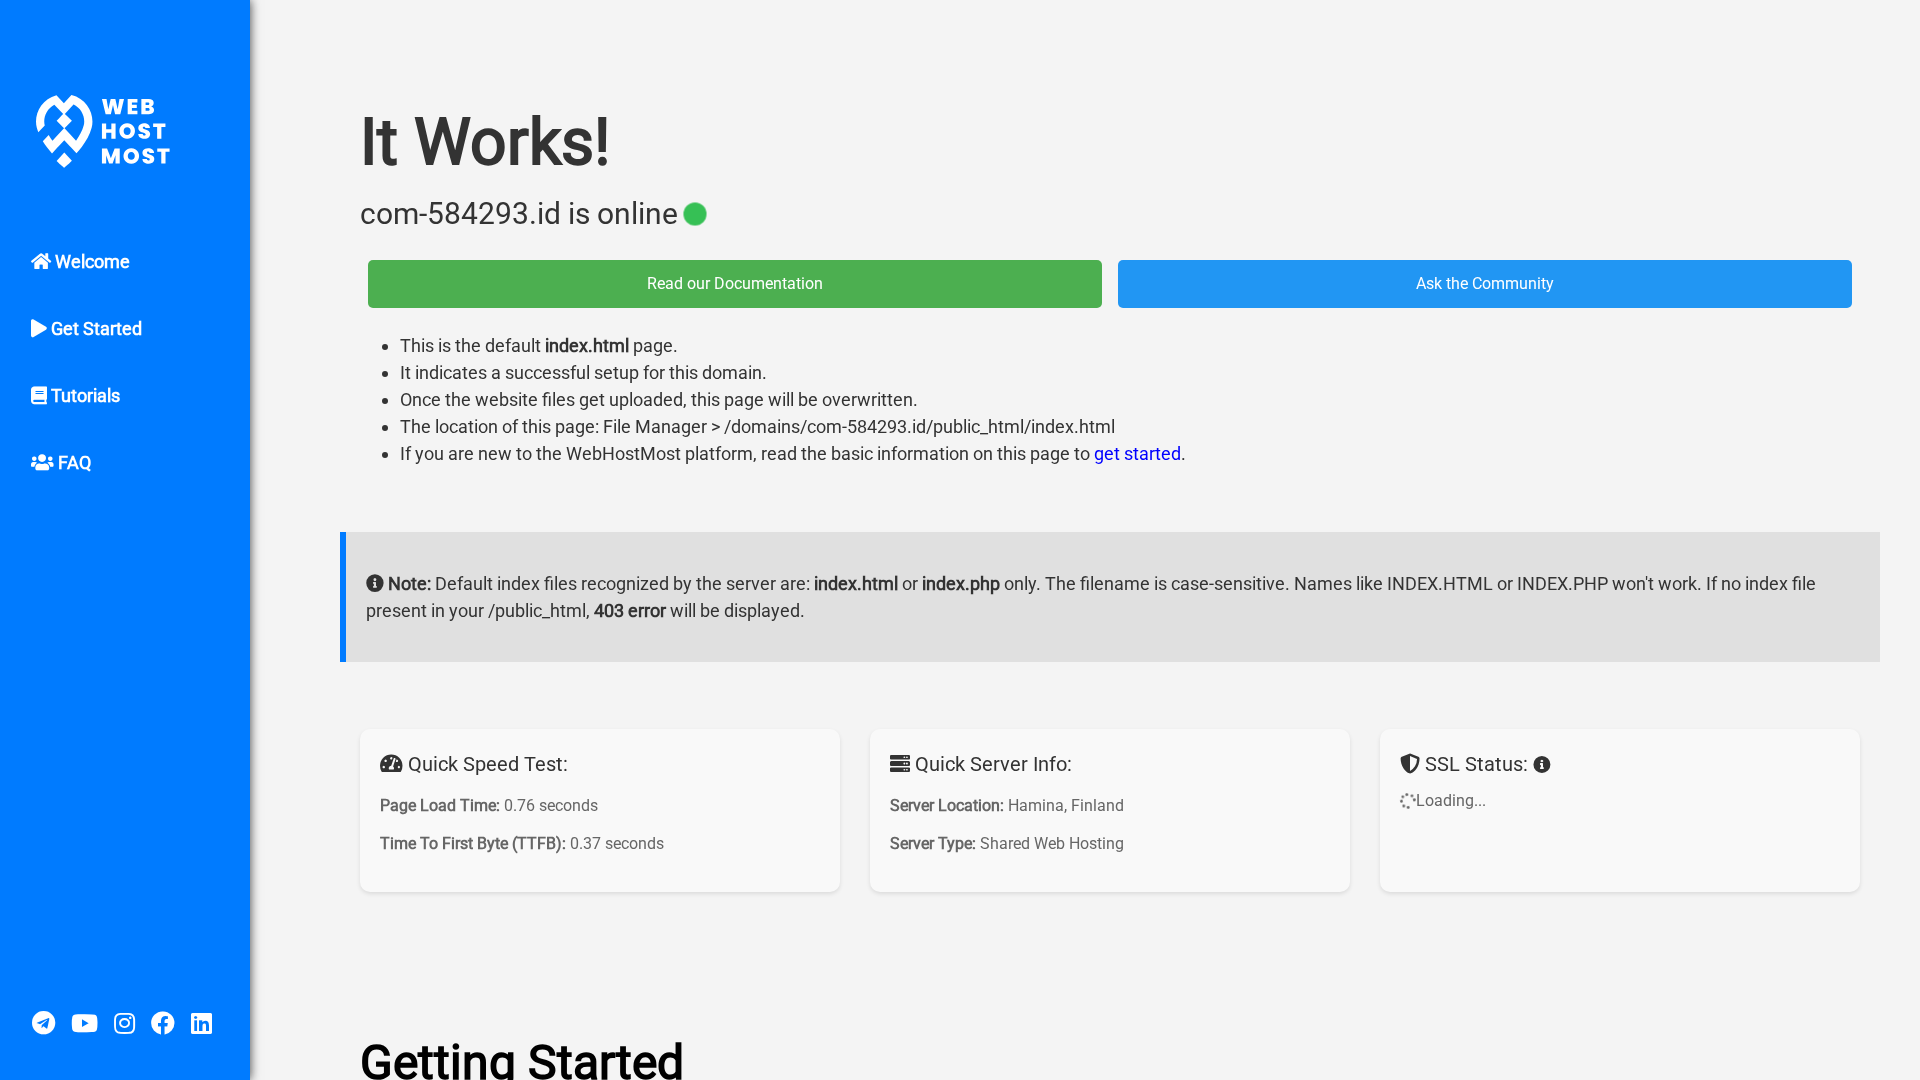Click the file path line in bullet list

point(757,427)
